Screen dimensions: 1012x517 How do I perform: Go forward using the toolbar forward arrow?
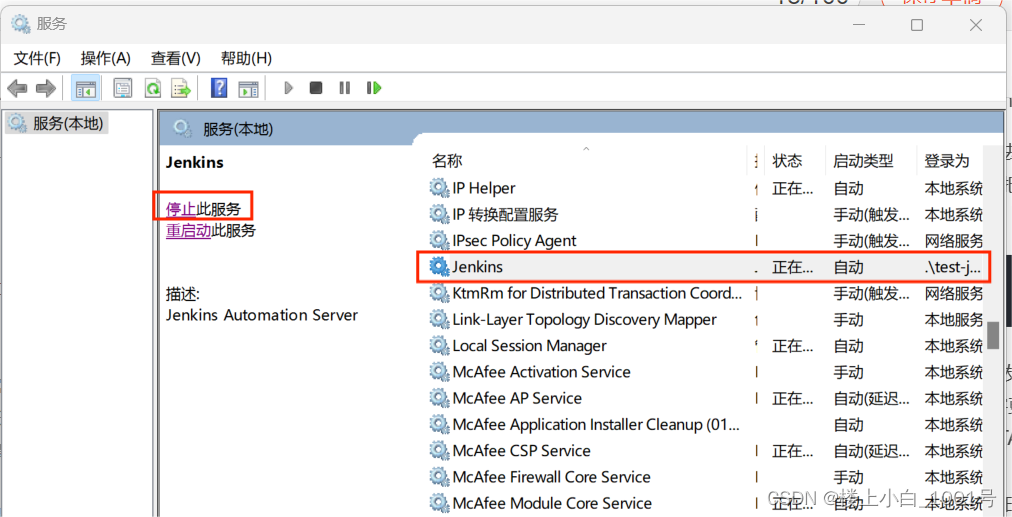coord(45,88)
